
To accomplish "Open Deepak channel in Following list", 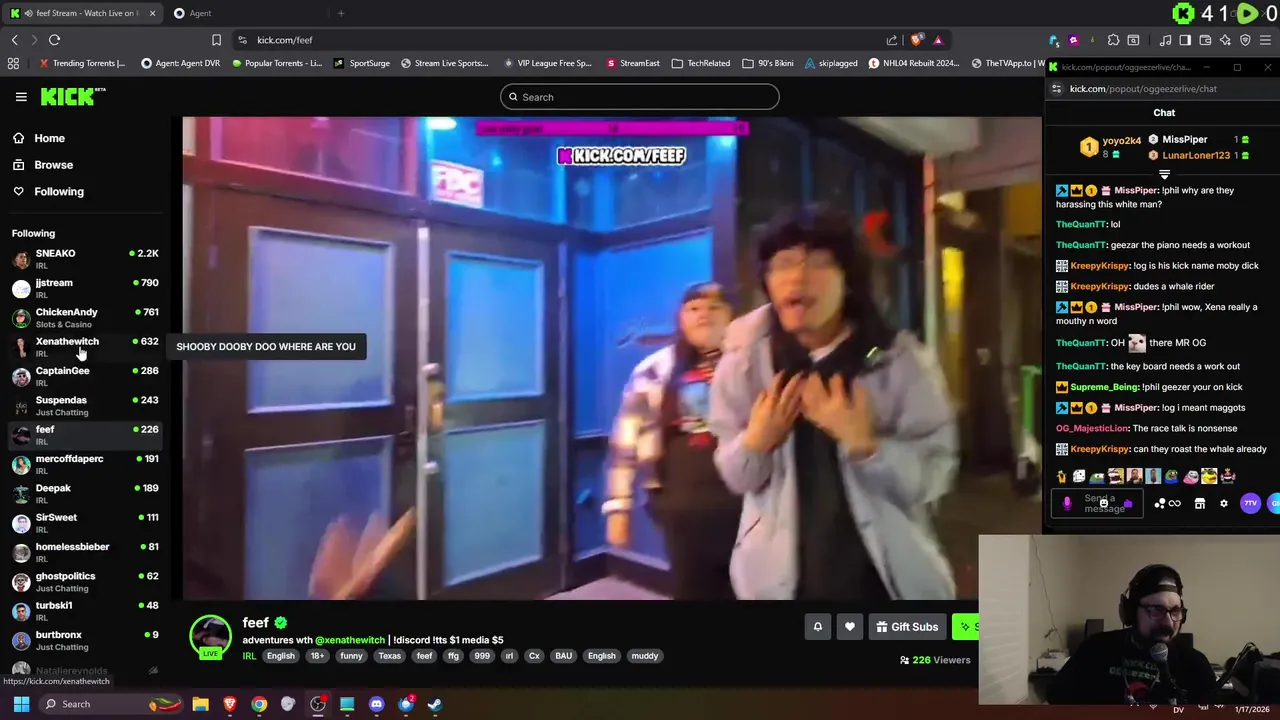I will tap(85, 493).
